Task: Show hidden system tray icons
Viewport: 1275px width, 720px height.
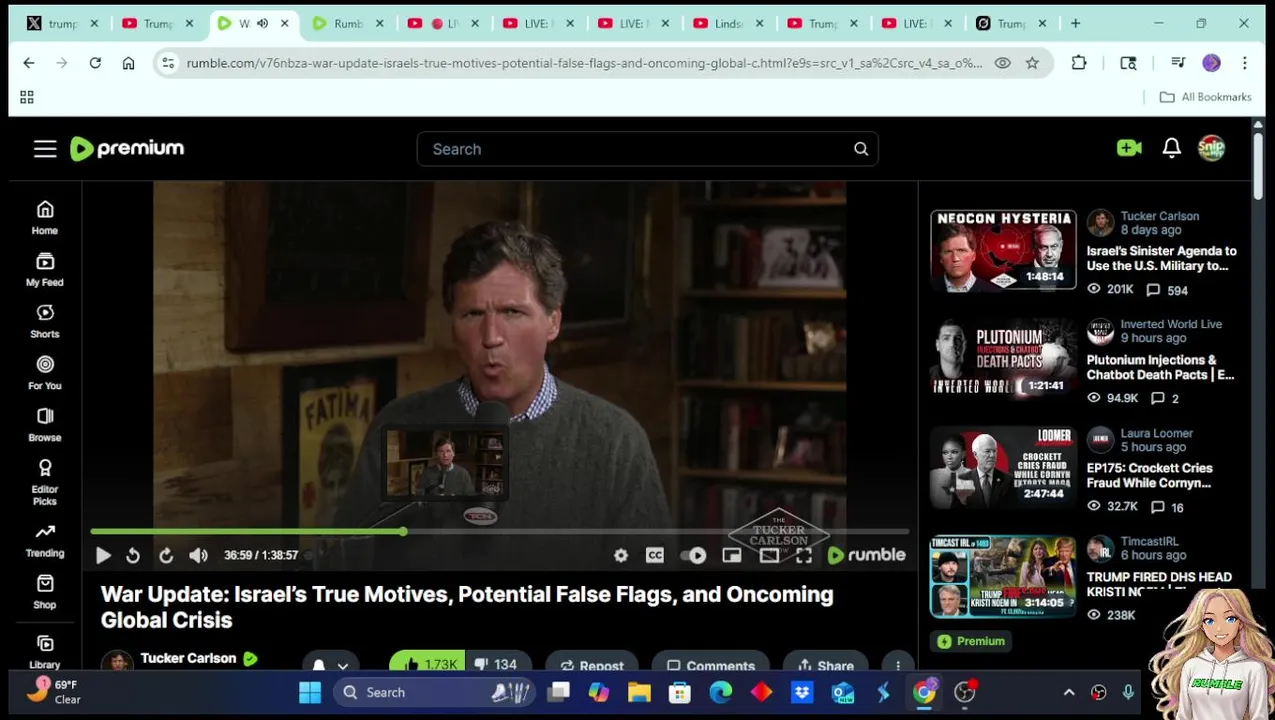Action: point(1069,692)
